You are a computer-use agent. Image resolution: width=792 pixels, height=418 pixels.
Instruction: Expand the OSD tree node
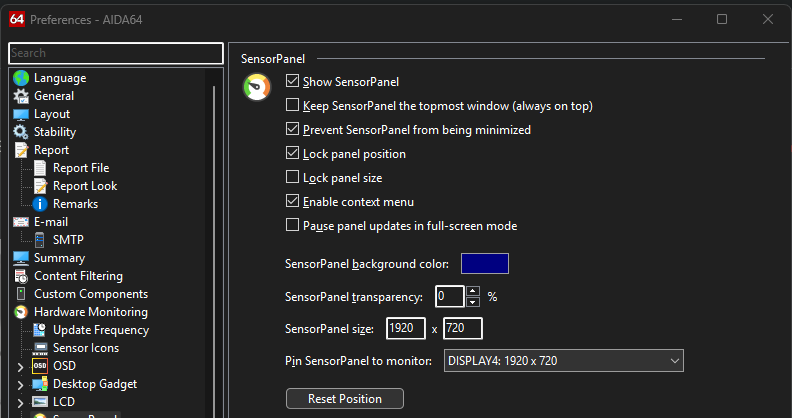[21, 366]
